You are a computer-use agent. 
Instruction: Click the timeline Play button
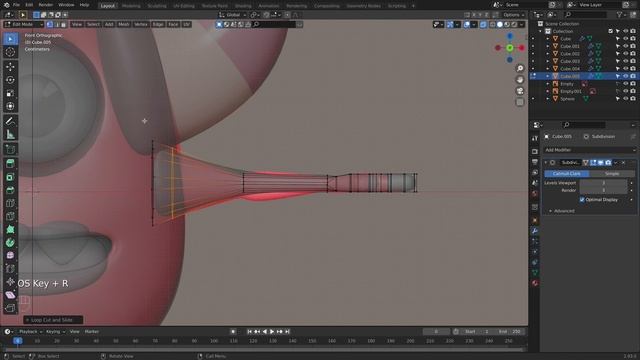272,332
